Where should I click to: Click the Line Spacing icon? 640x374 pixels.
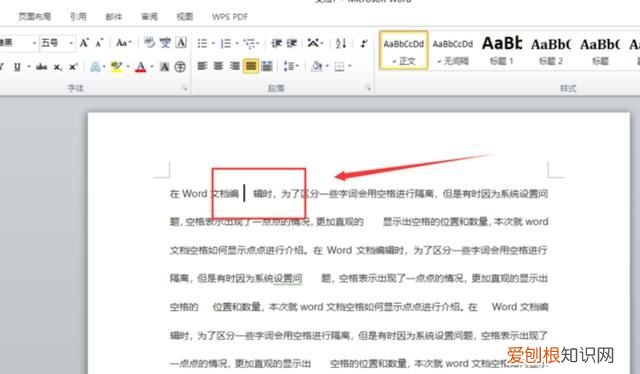[x=289, y=66]
